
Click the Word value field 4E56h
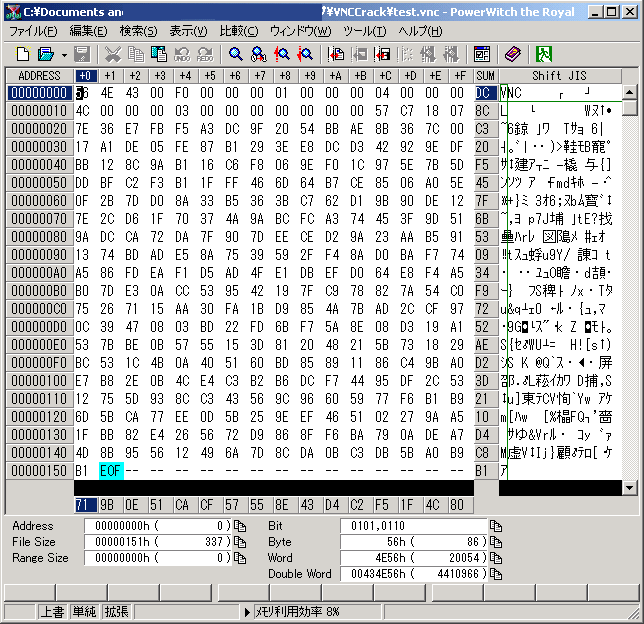point(414,558)
